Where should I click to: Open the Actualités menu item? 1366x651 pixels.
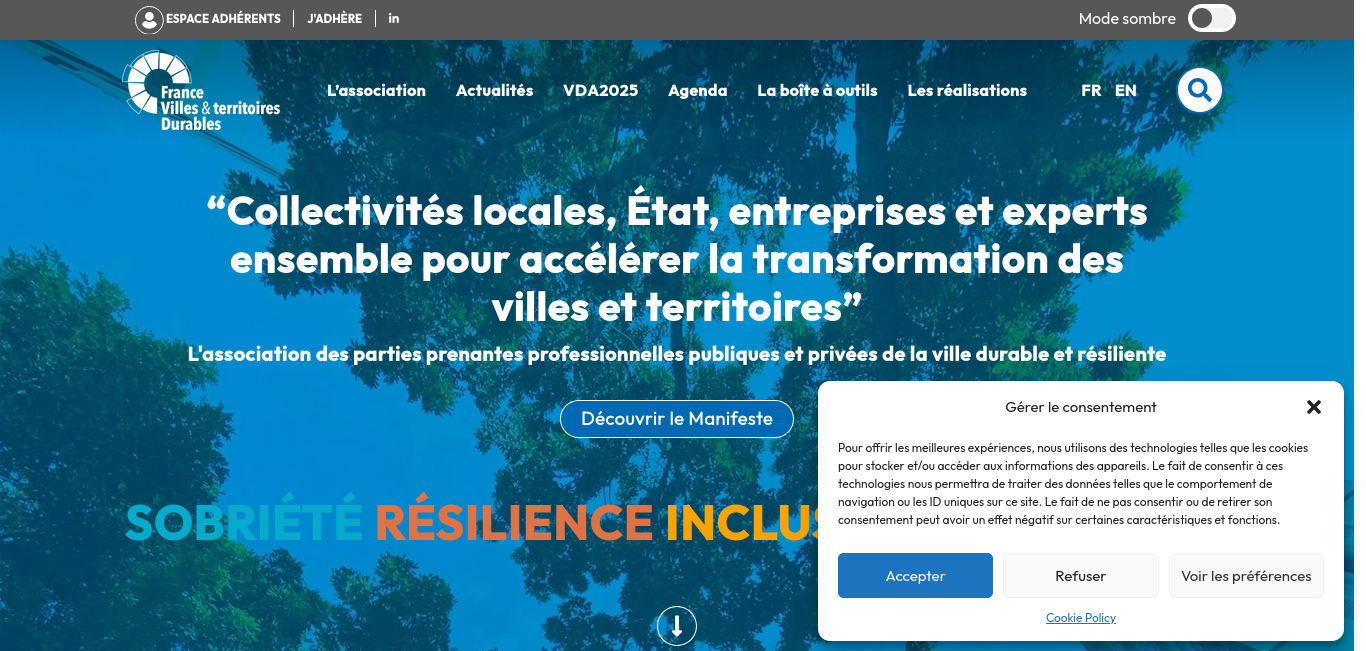click(x=494, y=90)
